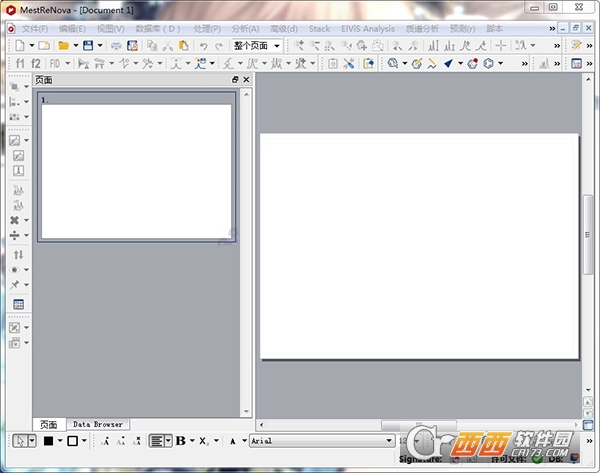
Task: Expand the dropdown arrow next to Save
Action: 100,46
